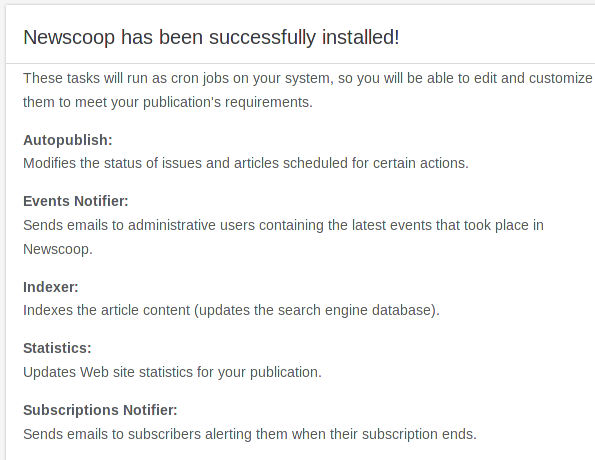The width and height of the screenshot is (595, 460).
Task: Click the 'Newscoop has been successfully installed!' heading
Action: click(211, 38)
